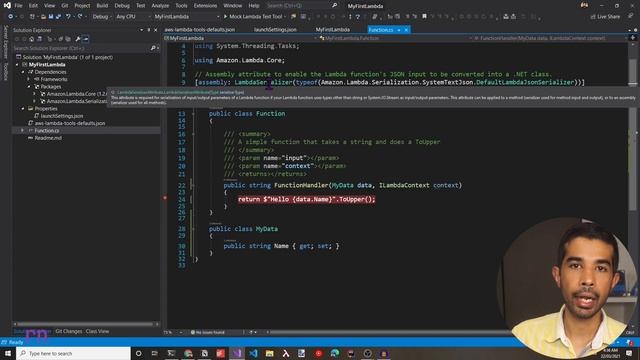Switch to MyFirstLambda editor tab

(333, 30)
